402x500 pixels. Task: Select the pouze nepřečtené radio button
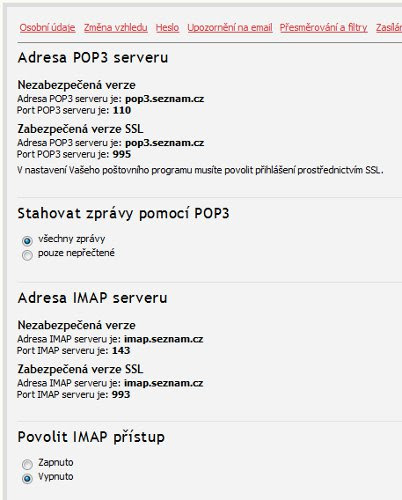pyautogui.click(x=27, y=255)
